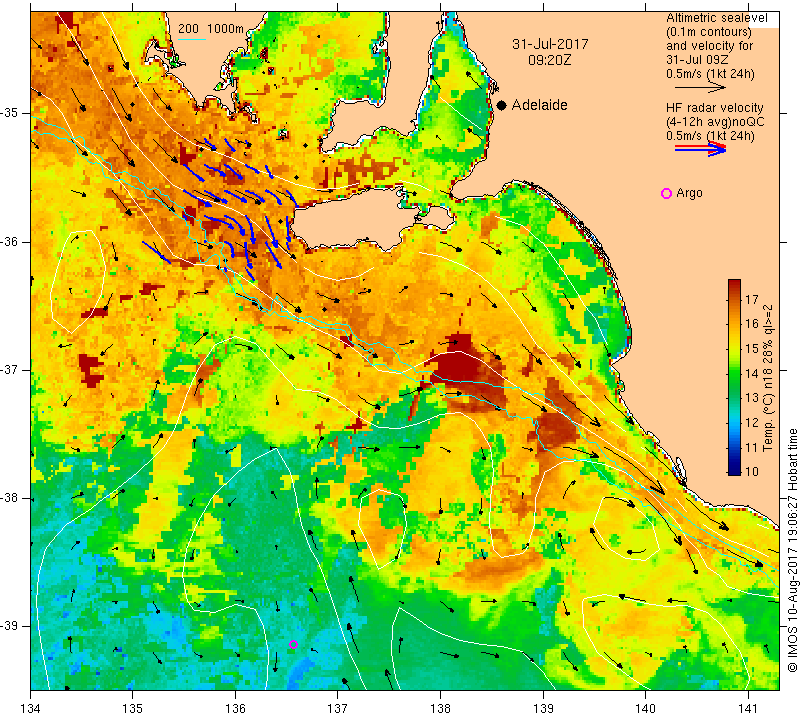
Task: Click the temperature color bar
Action: click(734, 377)
